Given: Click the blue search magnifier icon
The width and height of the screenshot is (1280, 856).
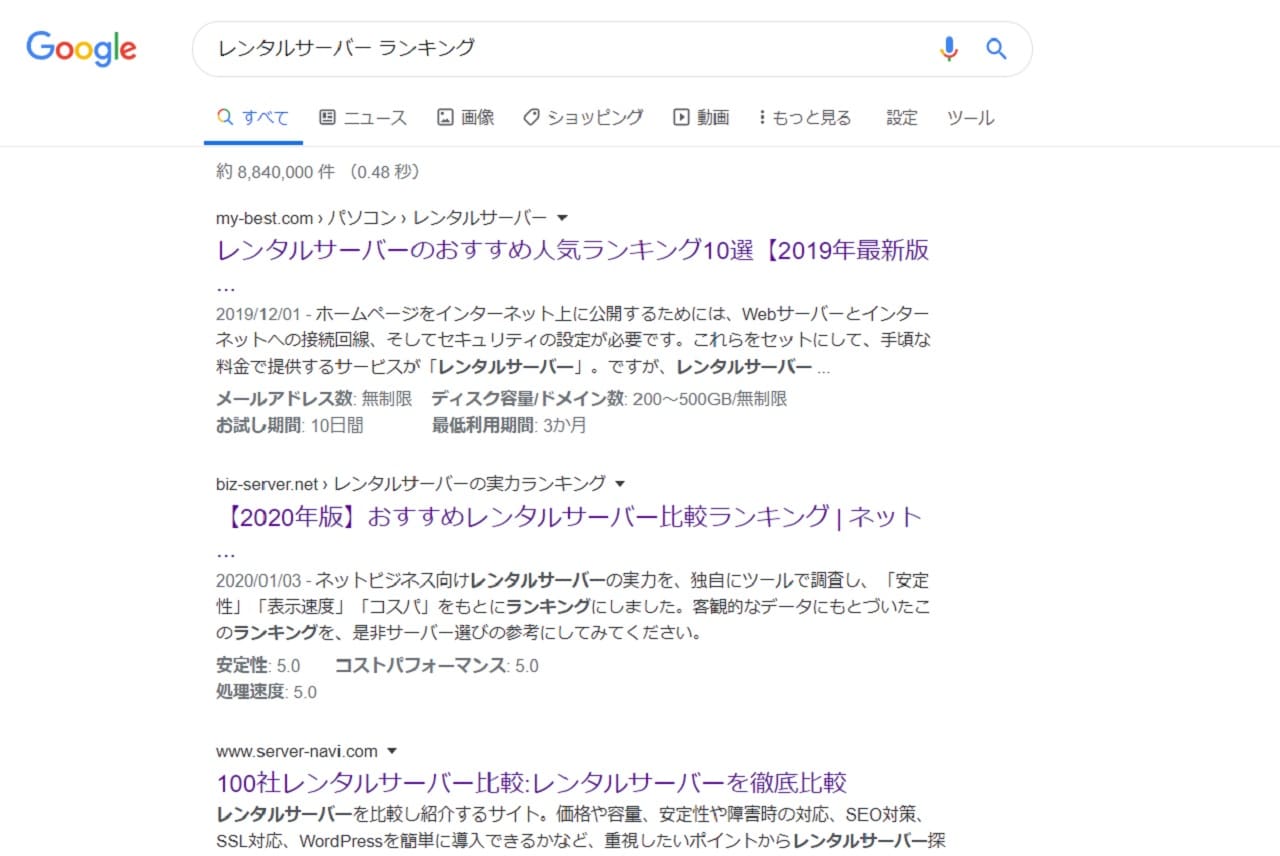Looking at the screenshot, I should (x=996, y=48).
